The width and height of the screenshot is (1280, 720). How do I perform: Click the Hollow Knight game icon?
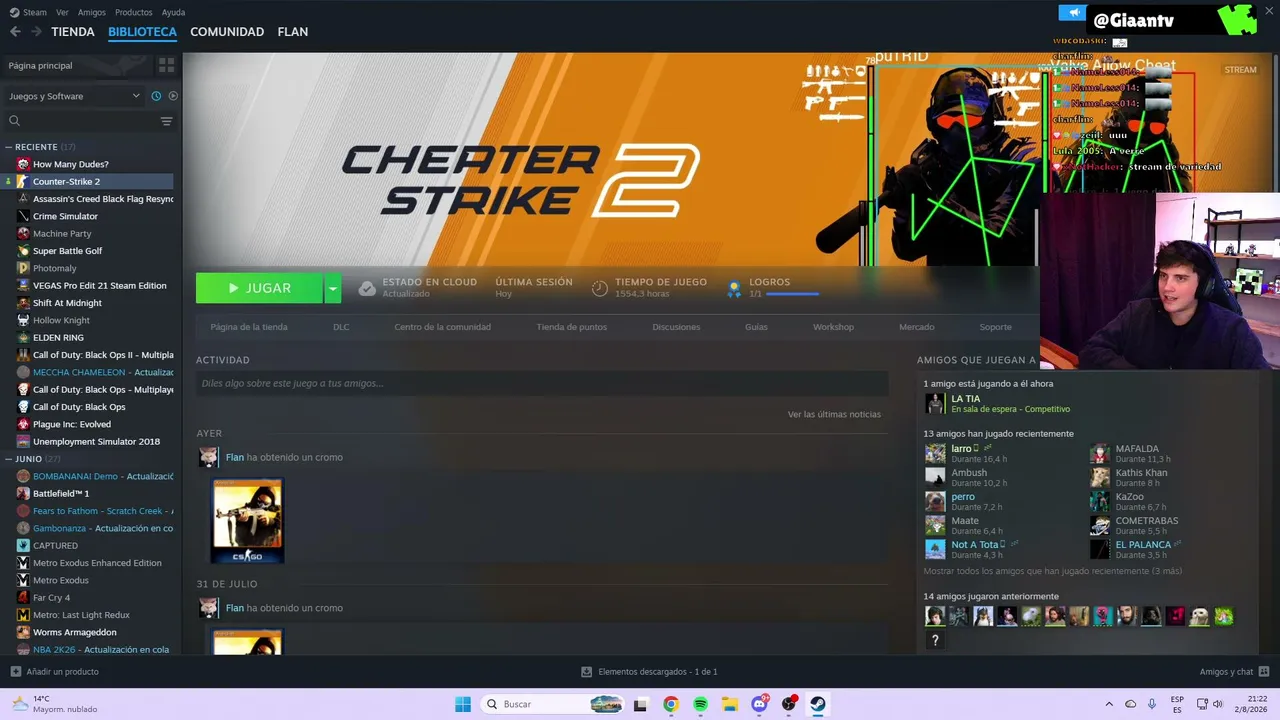(23, 320)
